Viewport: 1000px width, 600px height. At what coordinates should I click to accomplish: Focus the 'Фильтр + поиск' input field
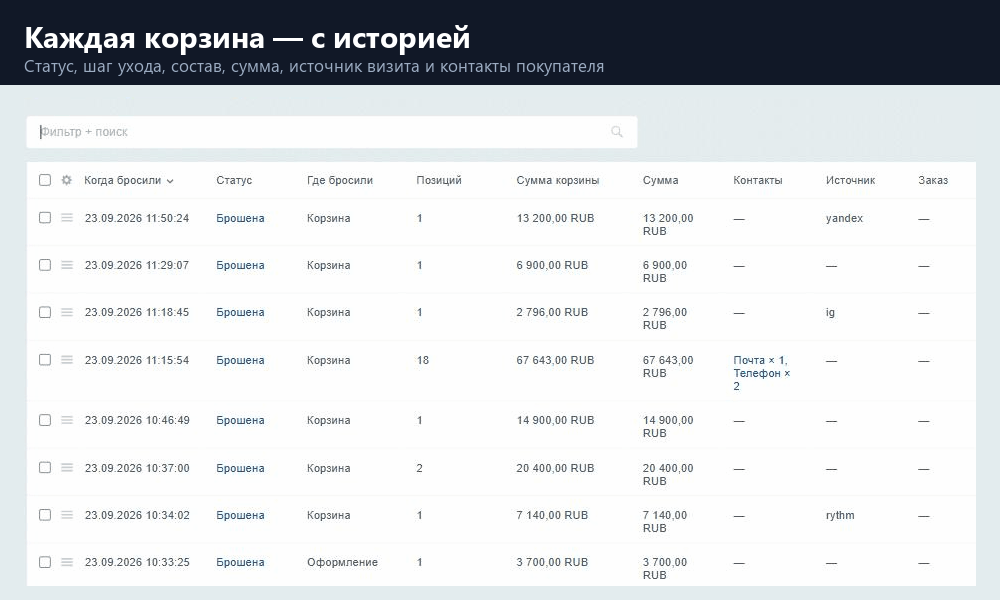coord(332,132)
